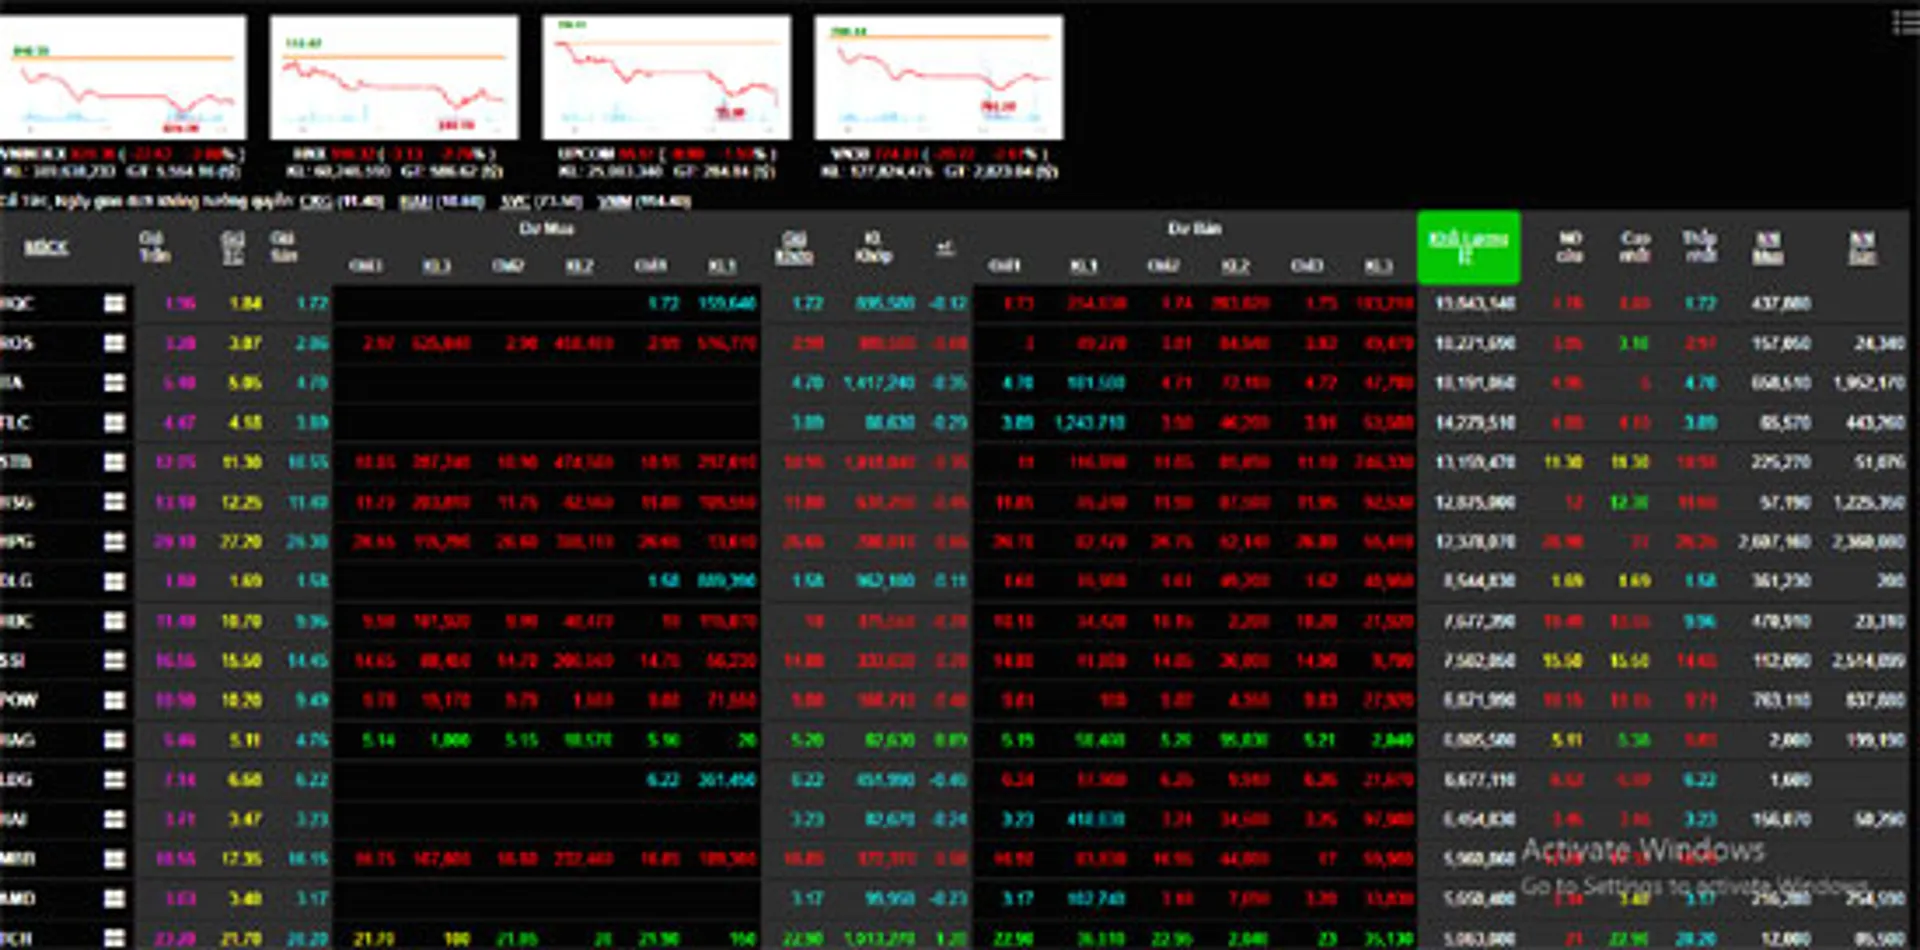Select the SSI ticker symbol
Image resolution: width=1920 pixels, height=950 pixels.
13,660
